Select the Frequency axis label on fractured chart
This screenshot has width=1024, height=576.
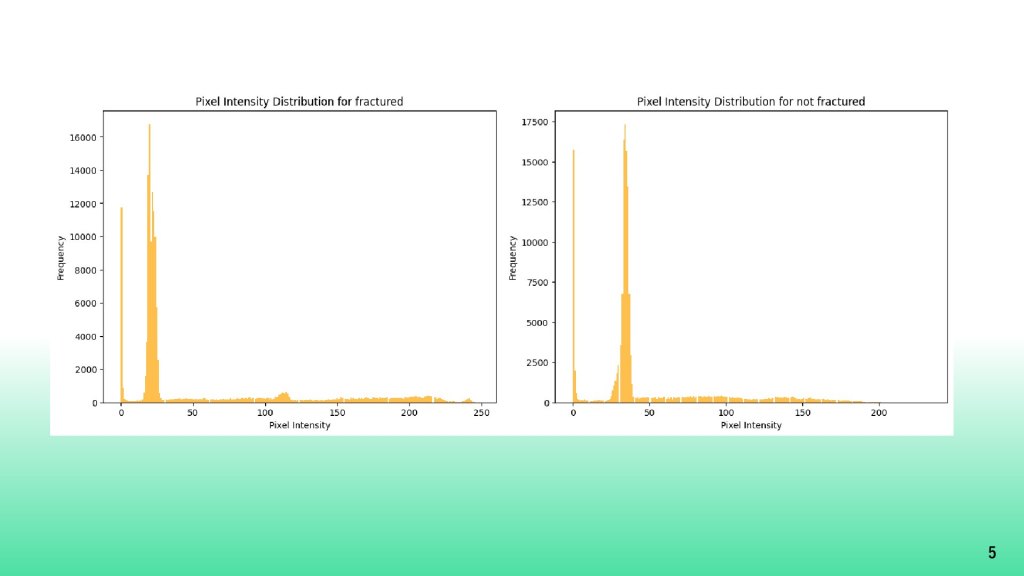(x=60, y=257)
